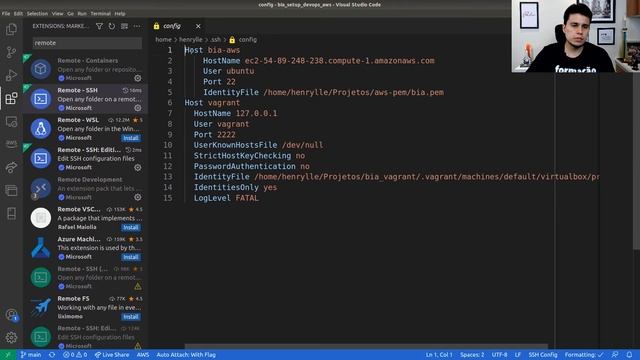Screen dimensions: 640x360
Task: Expand the 'henrylle' breadcrumb
Action: pos(191,40)
